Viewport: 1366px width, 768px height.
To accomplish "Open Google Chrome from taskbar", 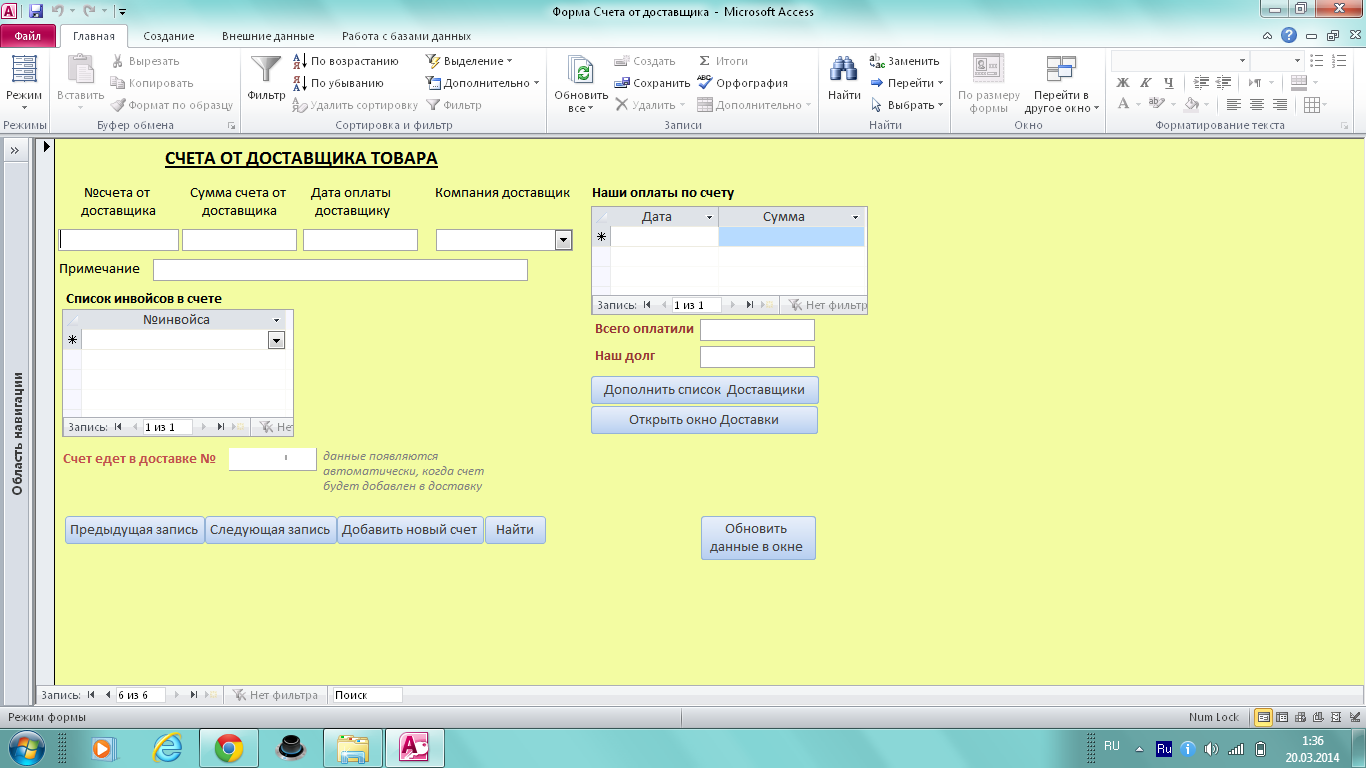I will pos(229,748).
